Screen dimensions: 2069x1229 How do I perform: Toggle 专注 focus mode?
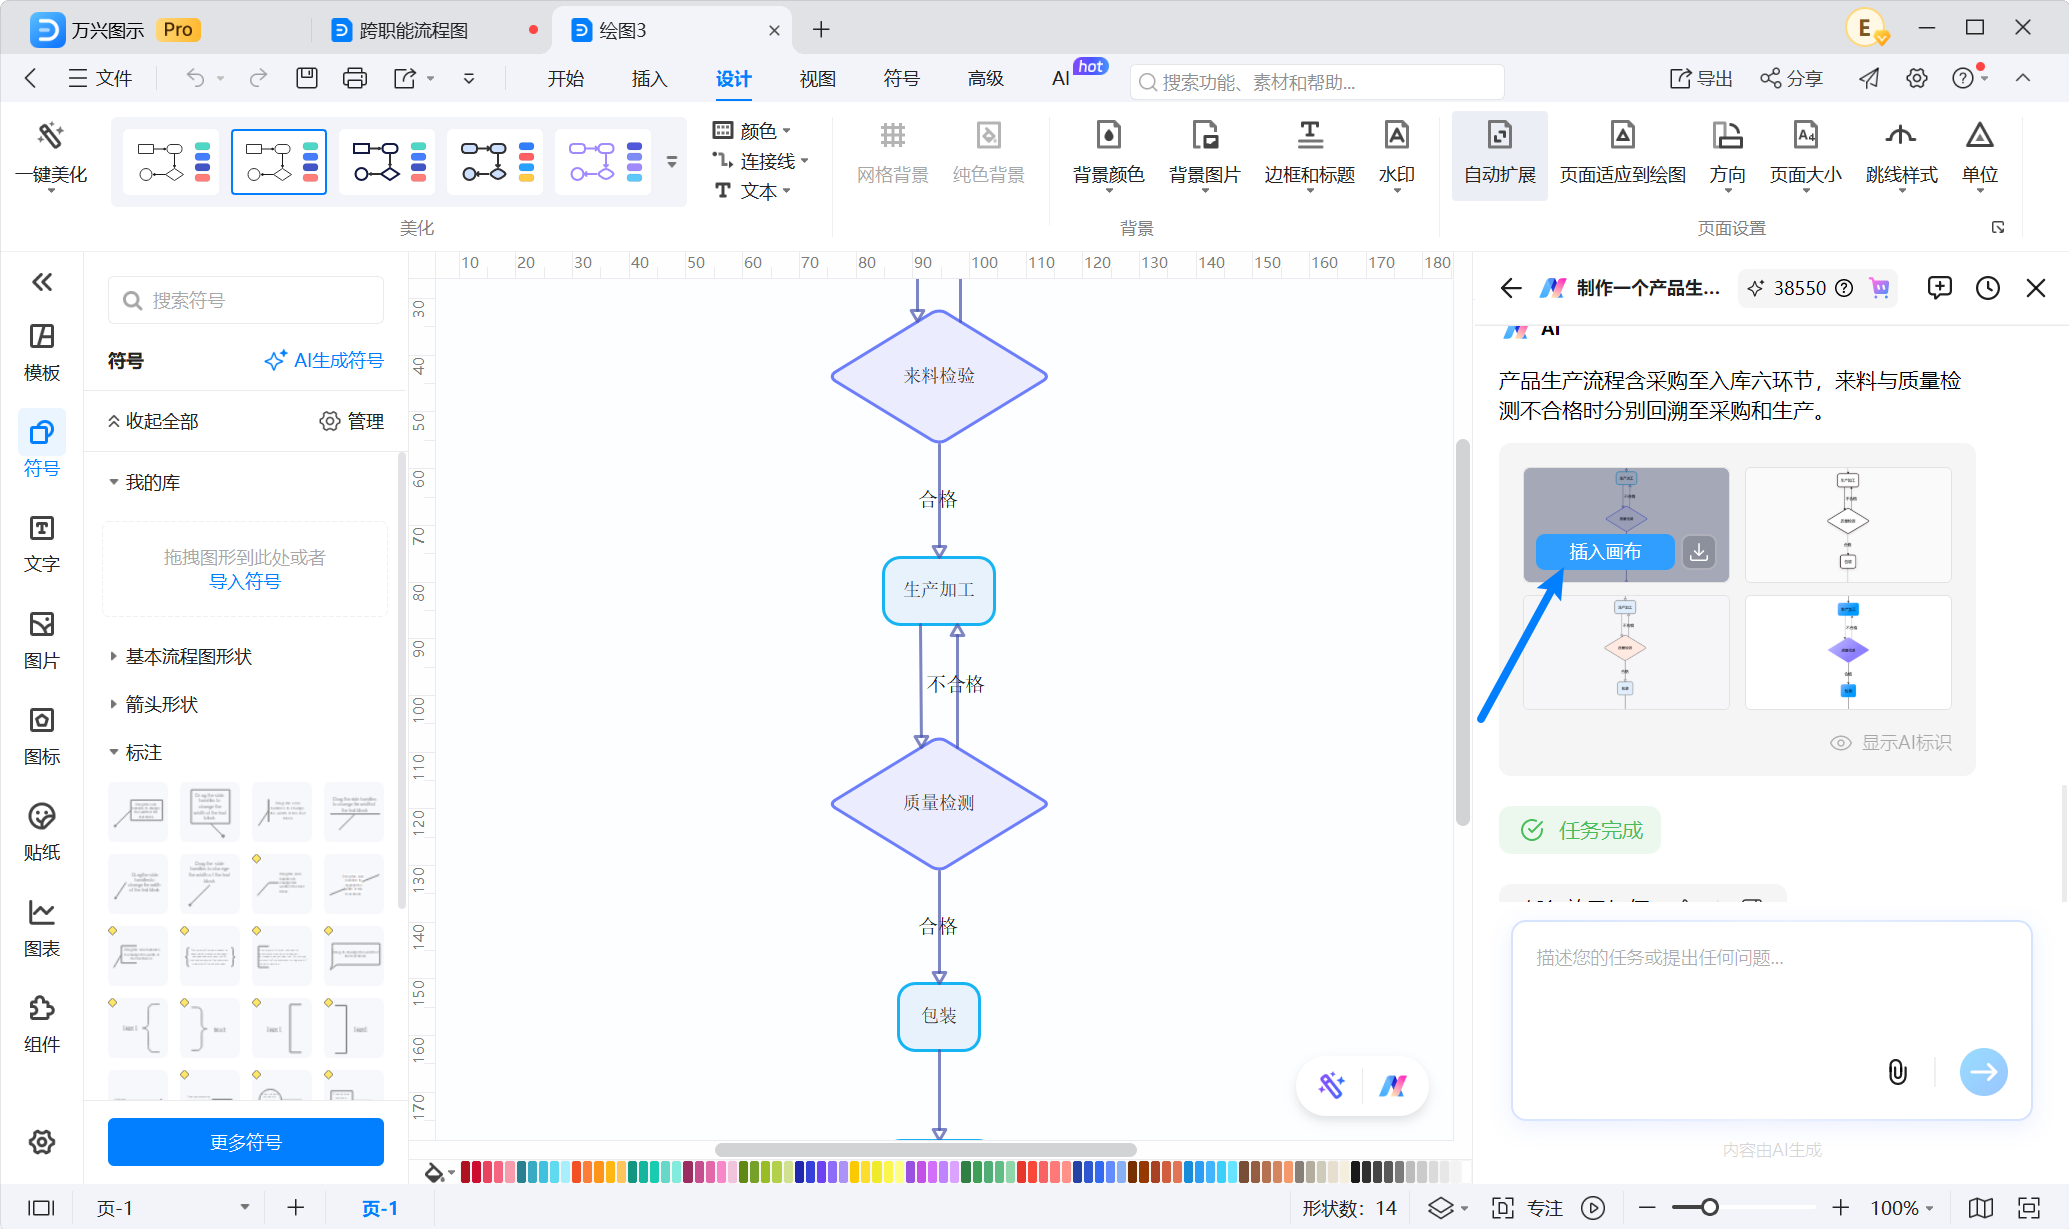(1527, 1208)
